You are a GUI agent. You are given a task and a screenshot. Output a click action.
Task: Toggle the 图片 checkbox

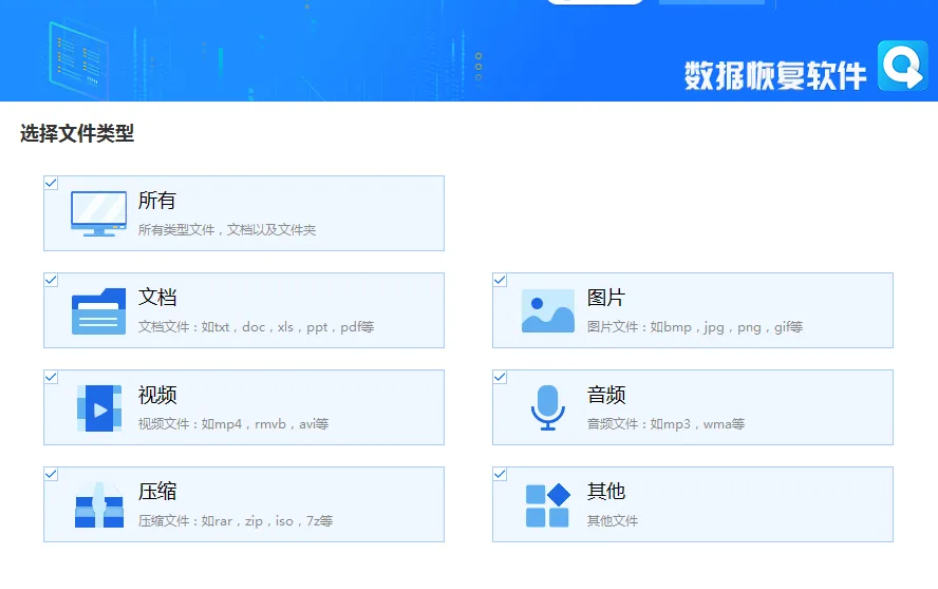[x=500, y=280]
